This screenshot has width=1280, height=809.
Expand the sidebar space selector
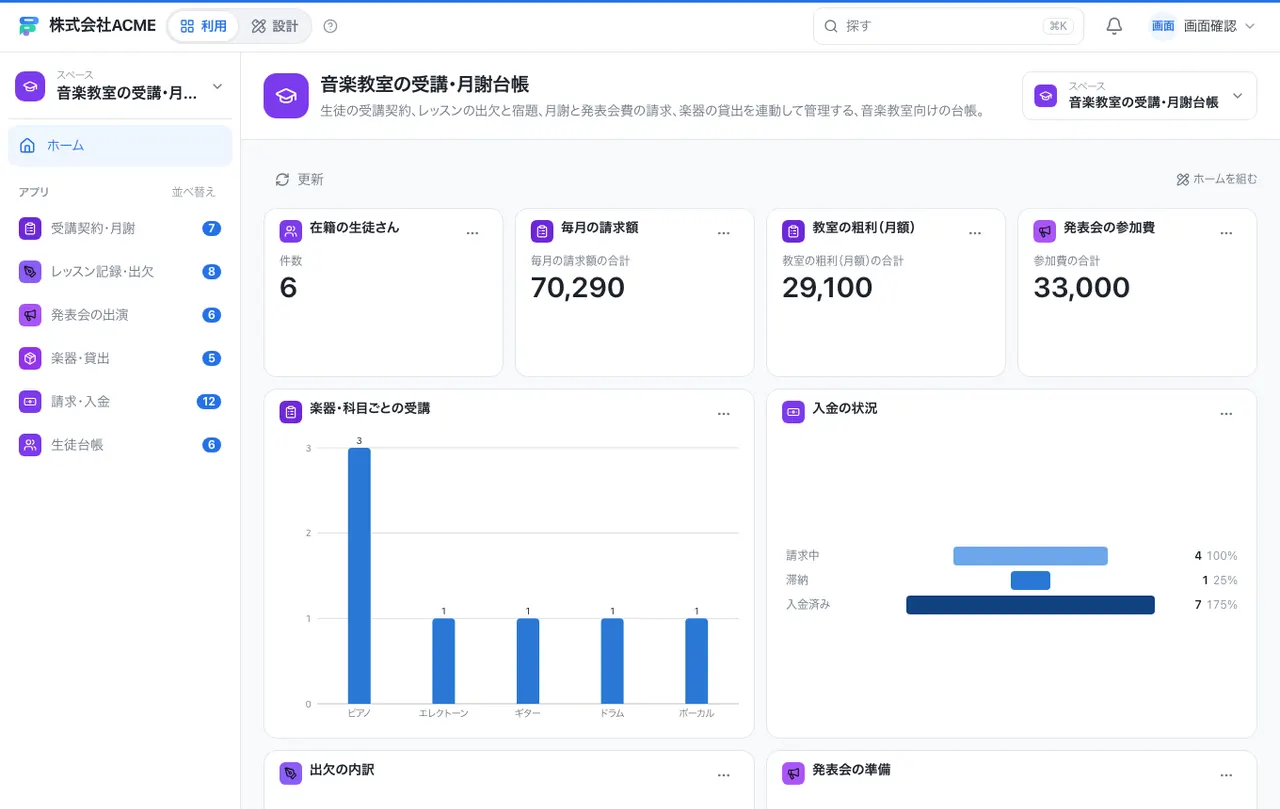pyautogui.click(x=120, y=86)
